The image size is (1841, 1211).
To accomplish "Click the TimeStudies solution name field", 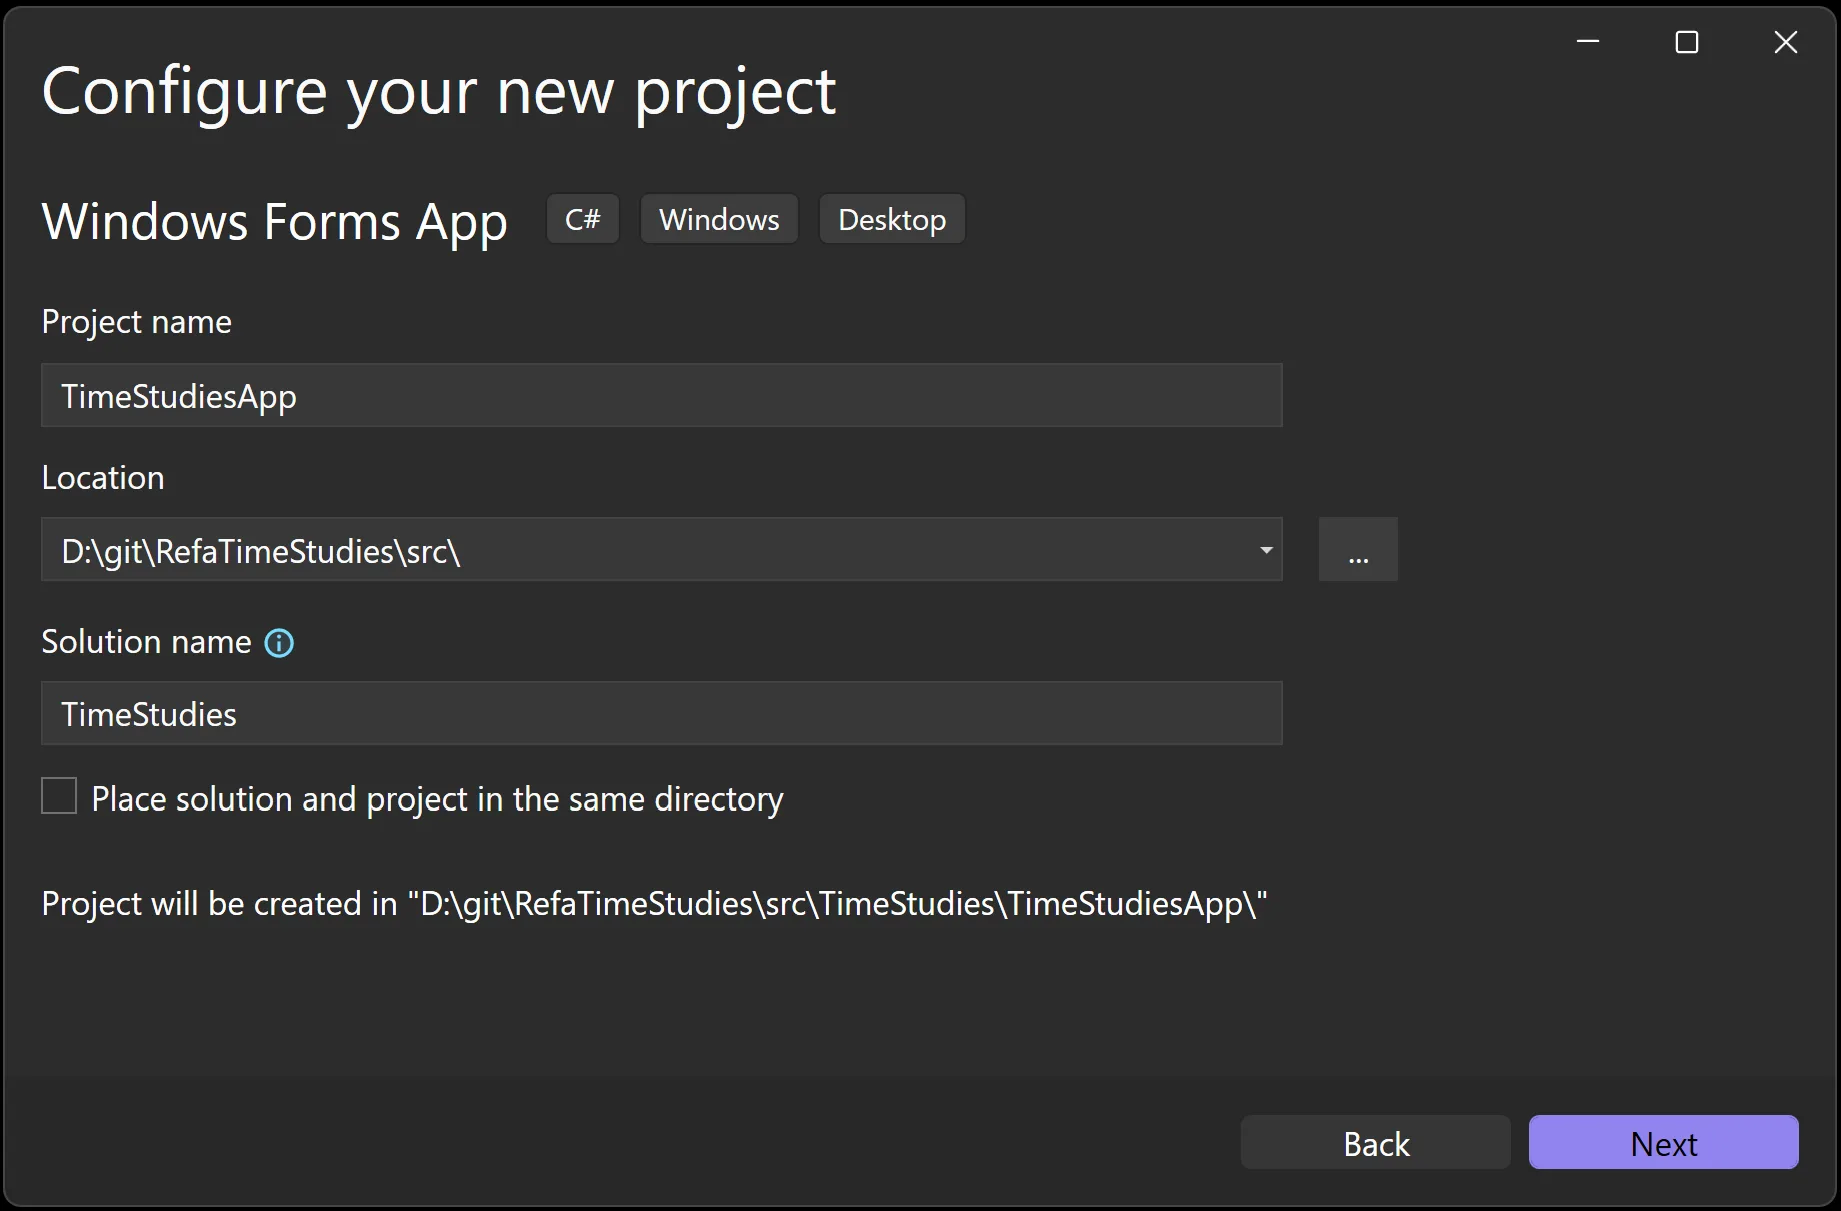I will click(661, 713).
